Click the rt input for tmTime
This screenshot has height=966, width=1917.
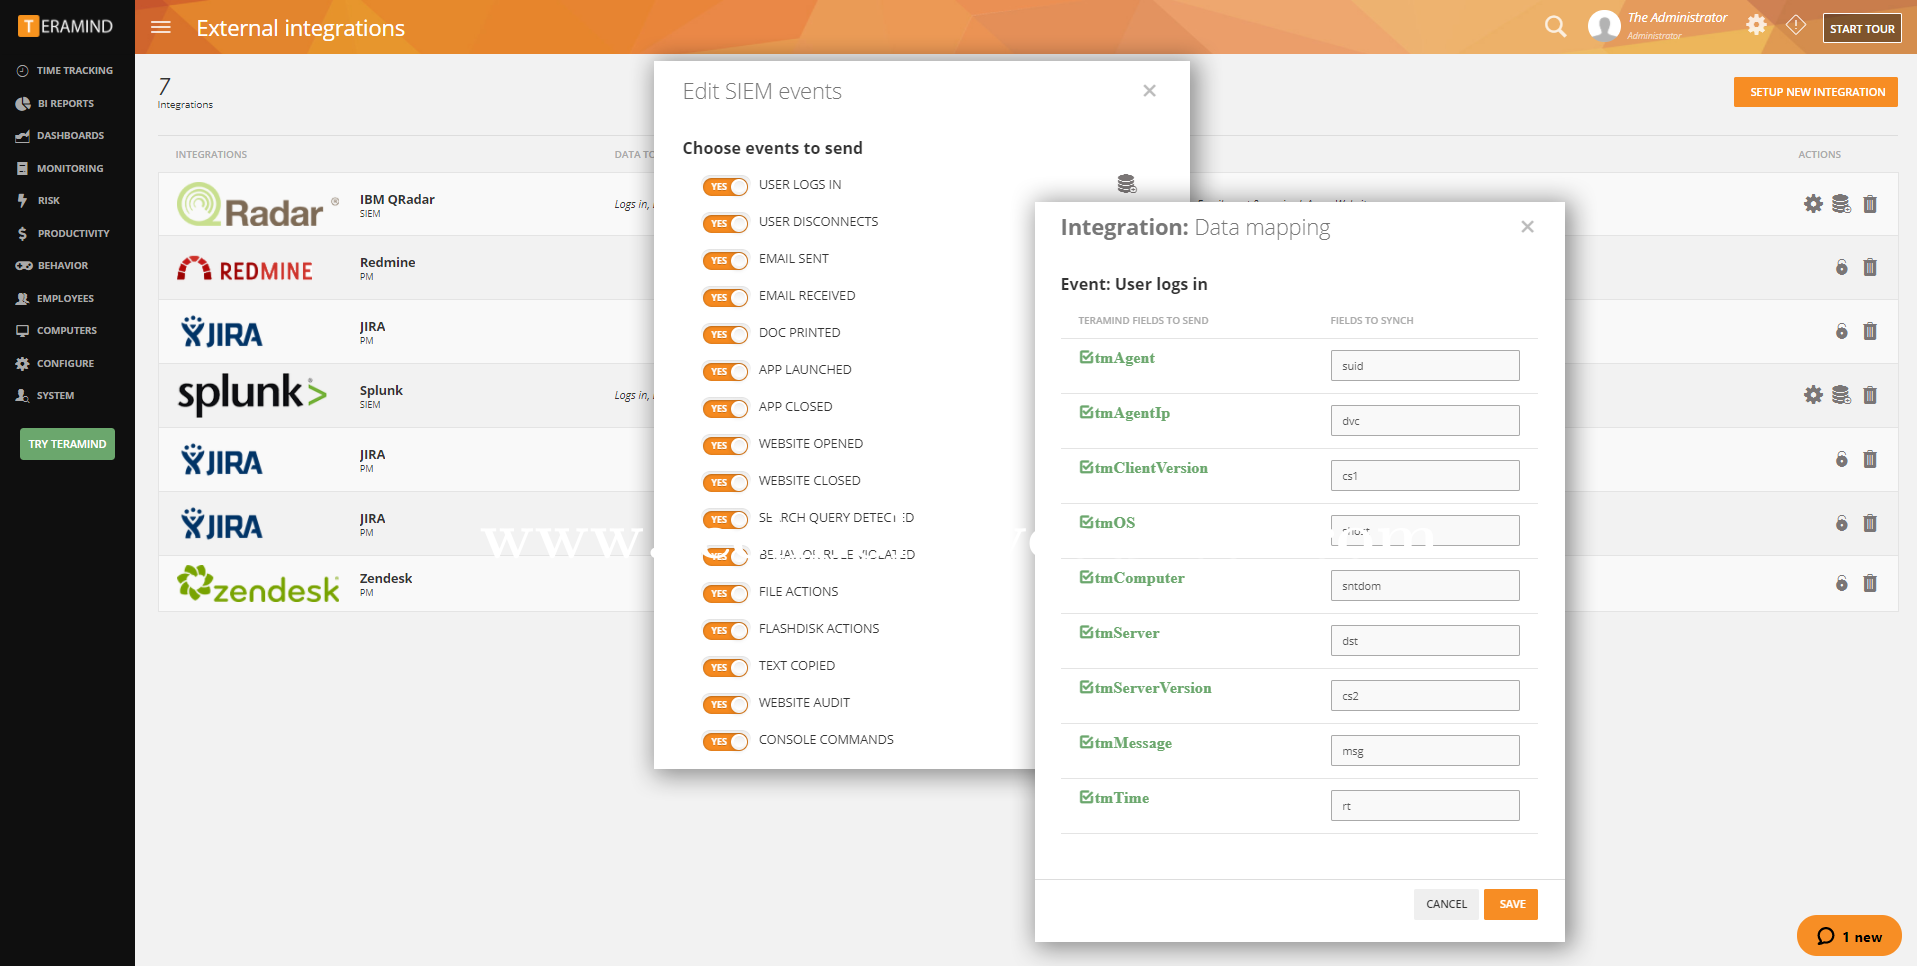point(1425,806)
